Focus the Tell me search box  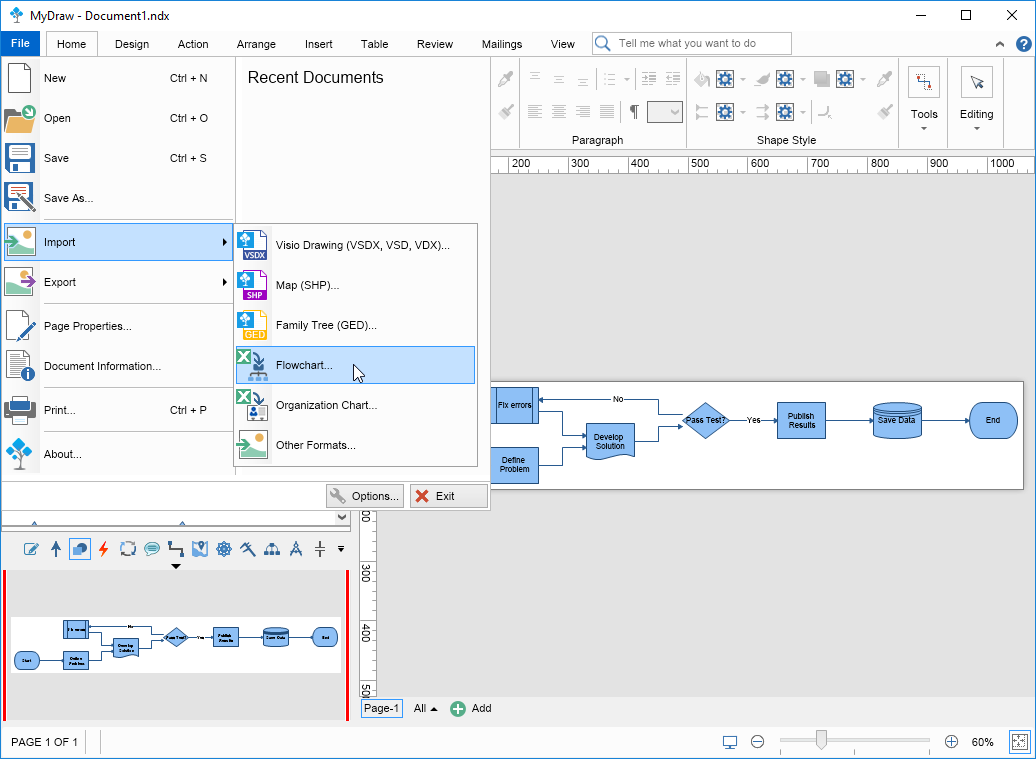[x=692, y=44]
